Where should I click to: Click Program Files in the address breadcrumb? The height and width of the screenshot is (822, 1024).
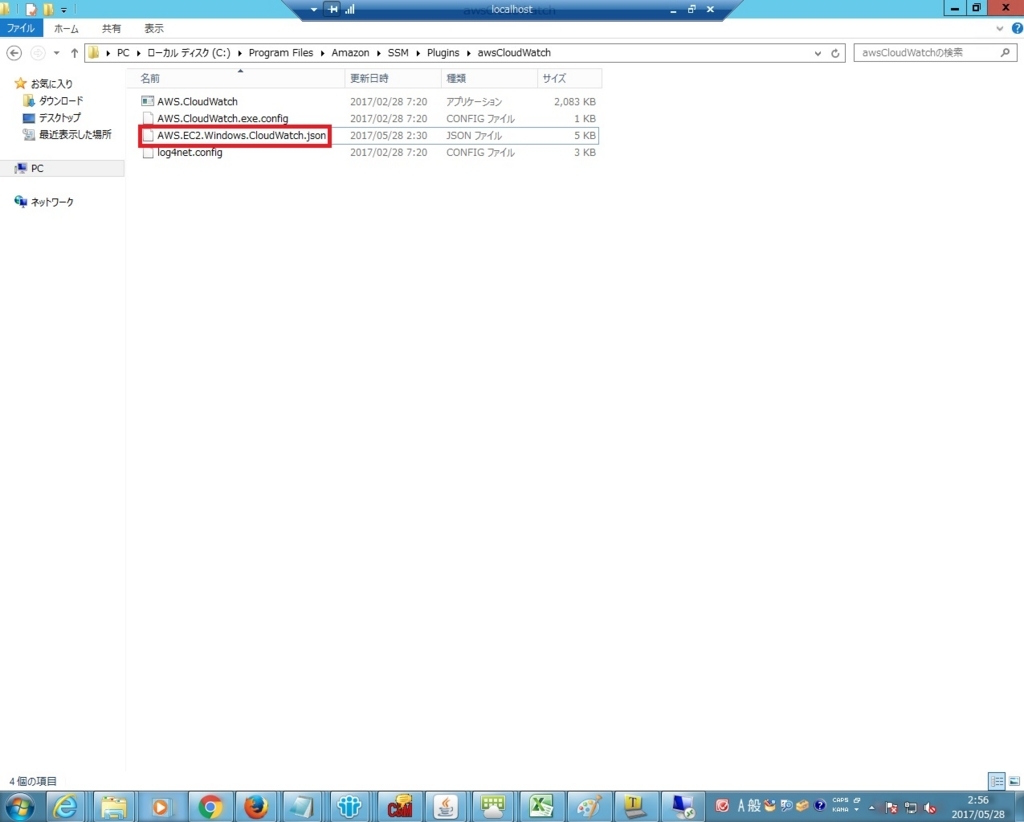(281, 53)
